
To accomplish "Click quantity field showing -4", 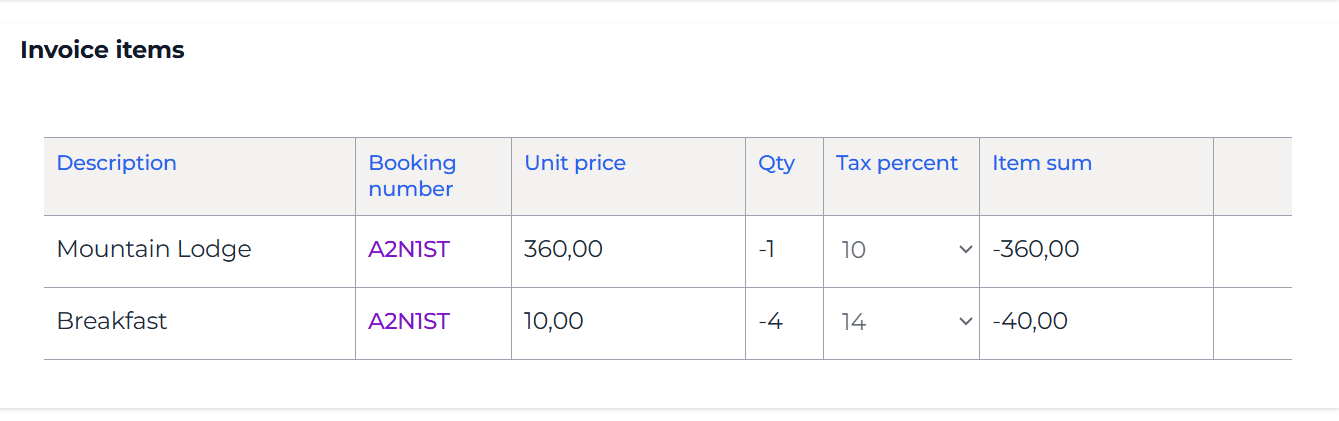I will (770, 322).
